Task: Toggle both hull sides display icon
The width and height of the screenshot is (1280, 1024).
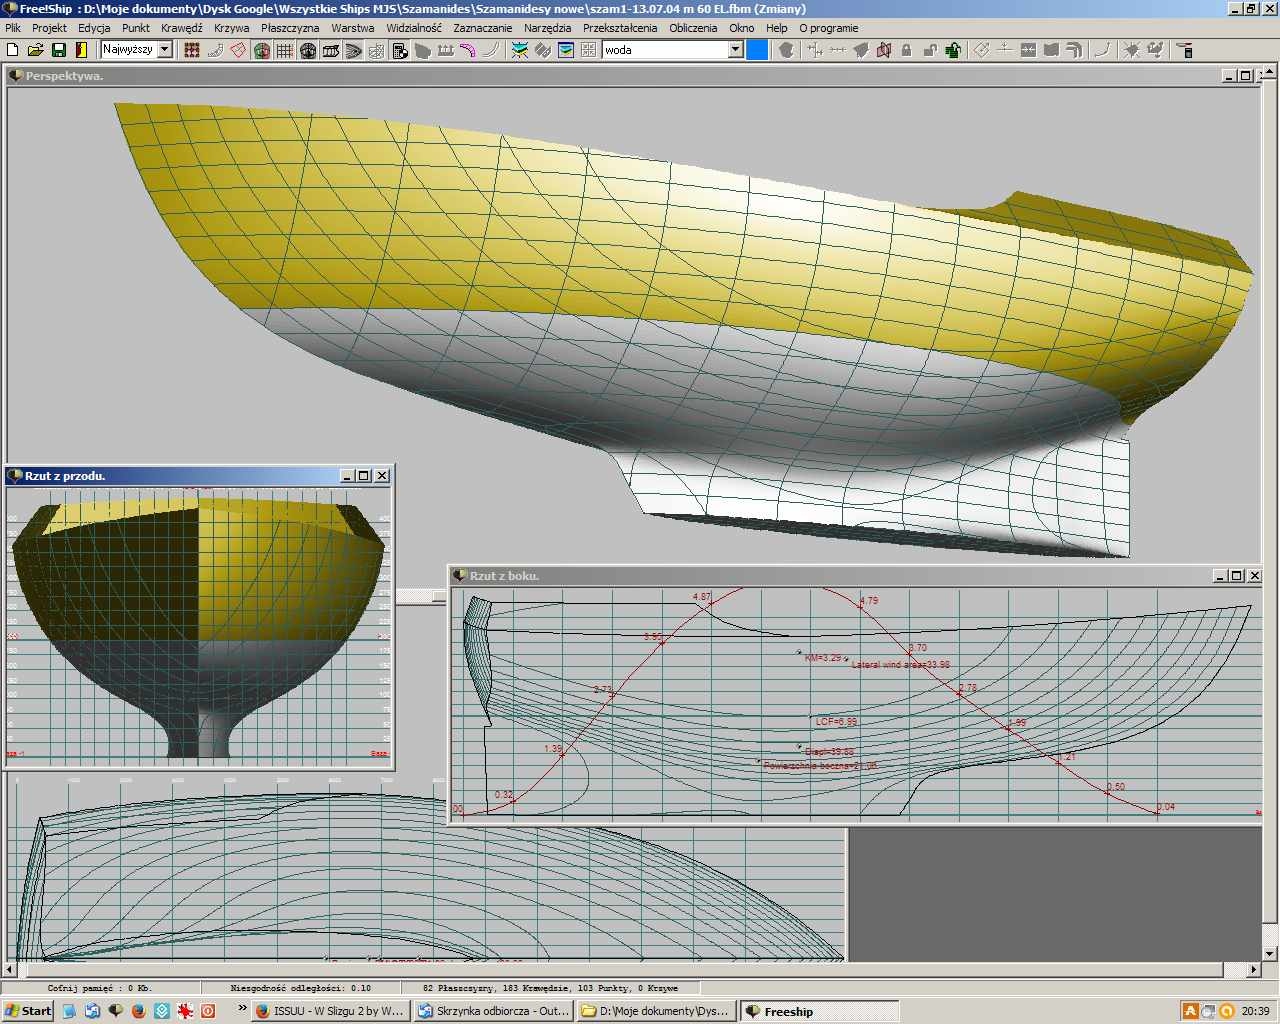Action: tap(262, 50)
